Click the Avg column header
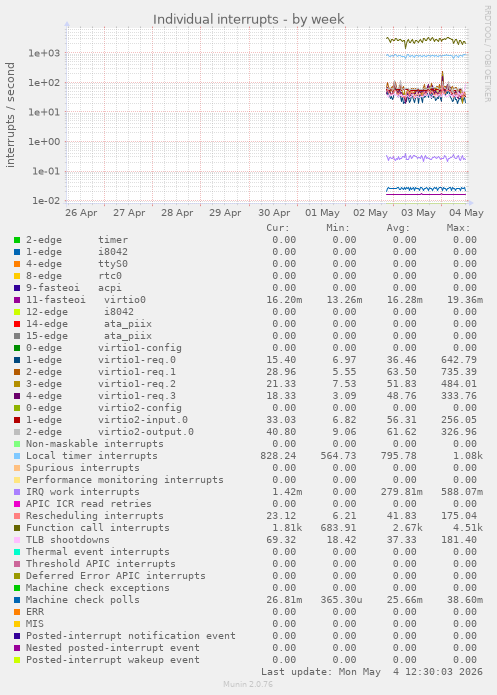The width and height of the screenshot is (497, 695). coord(398,228)
